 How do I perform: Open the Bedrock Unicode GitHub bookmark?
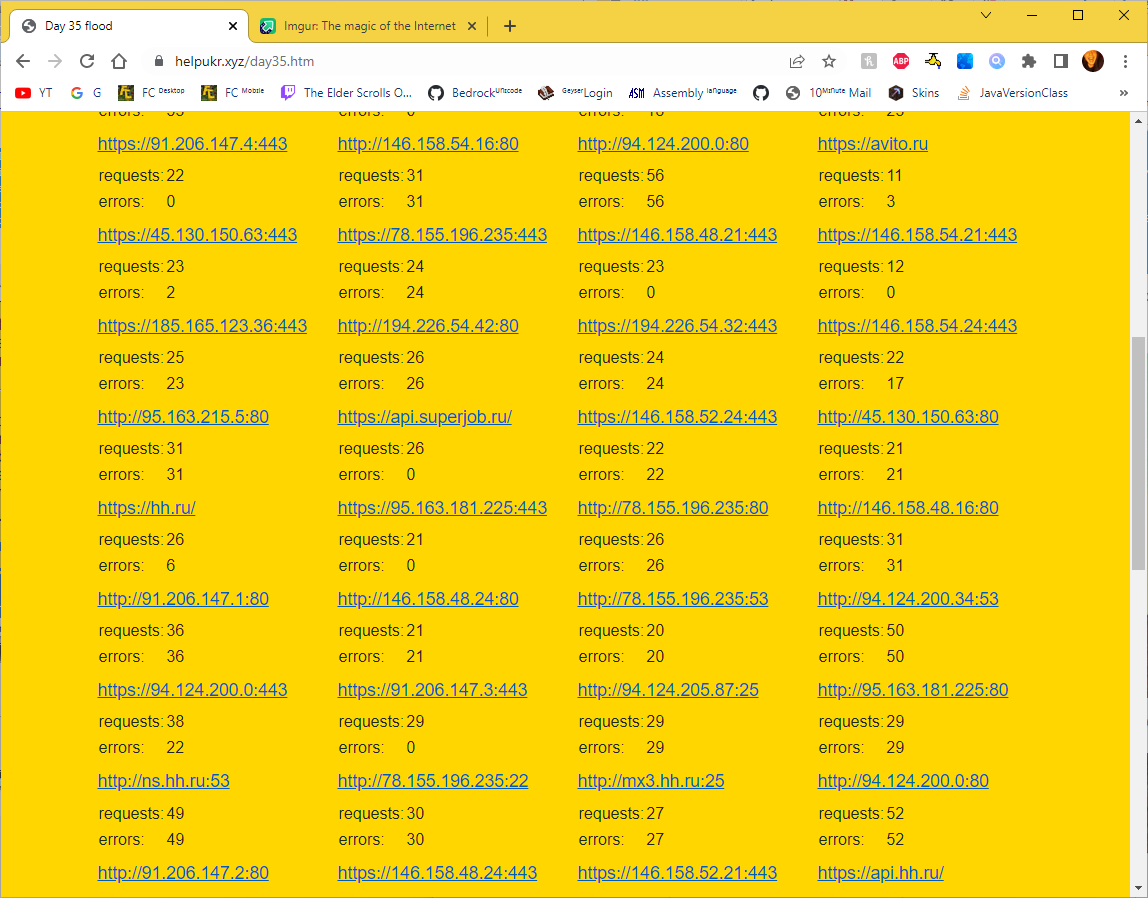pos(475,93)
